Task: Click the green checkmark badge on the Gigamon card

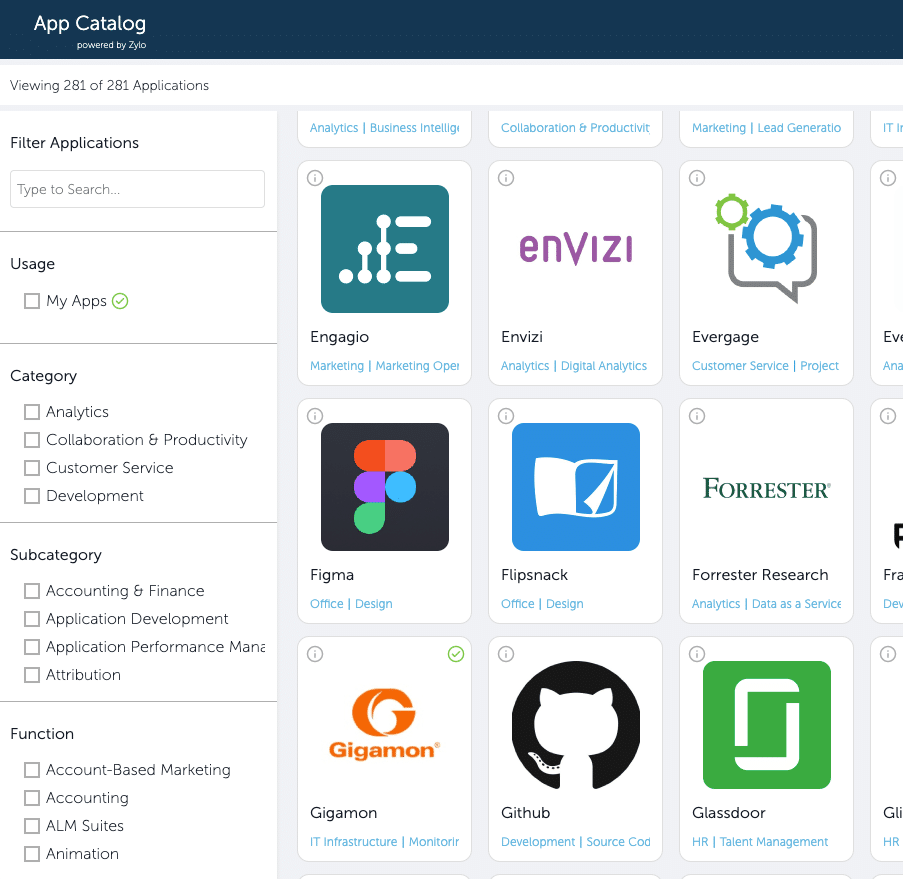Action: [456, 654]
